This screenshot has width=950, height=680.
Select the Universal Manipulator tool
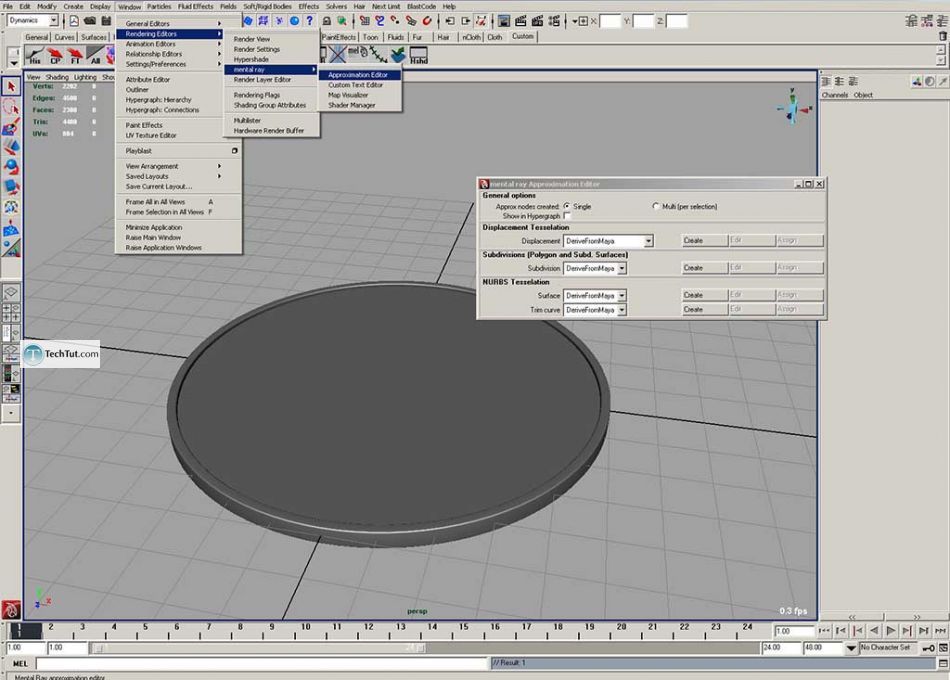click(11, 207)
